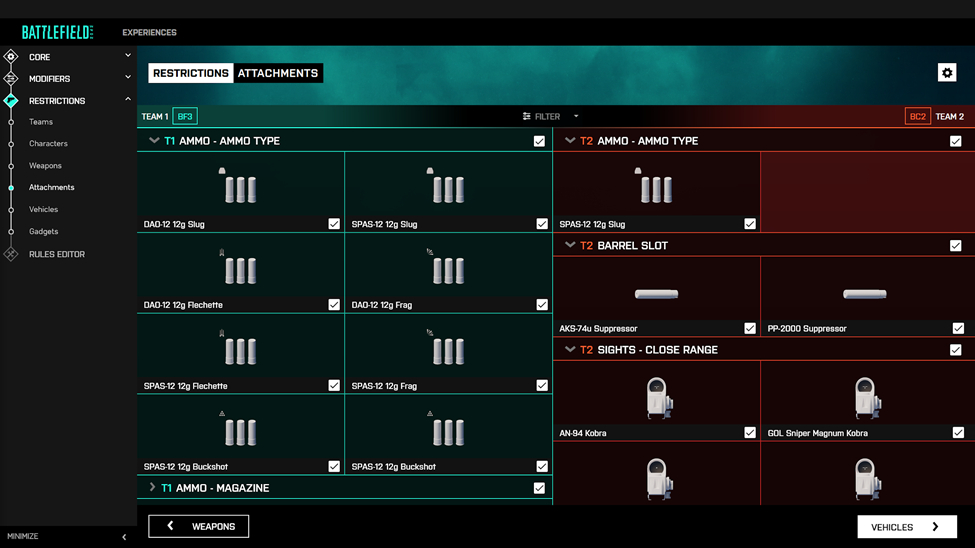Click the filter sliders icon
975x548 pixels.
(x=527, y=117)
